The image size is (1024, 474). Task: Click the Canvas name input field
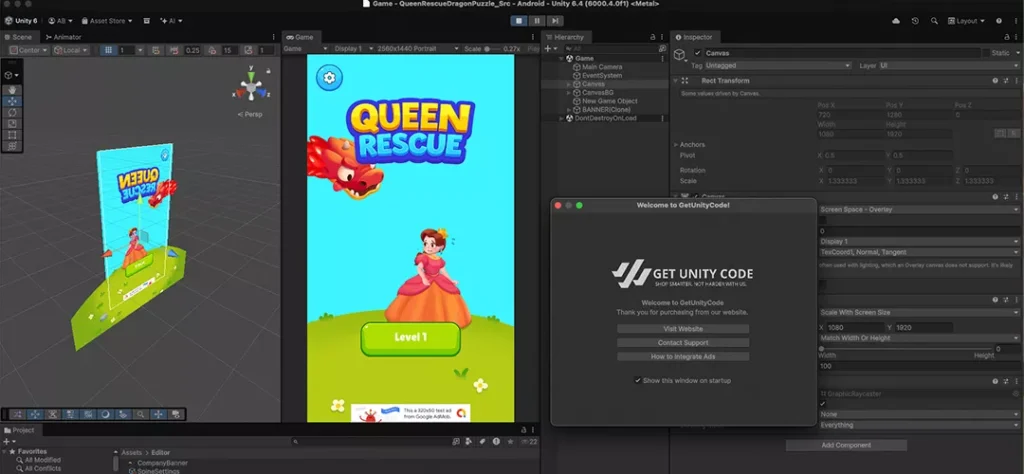[x=842, y=53]
